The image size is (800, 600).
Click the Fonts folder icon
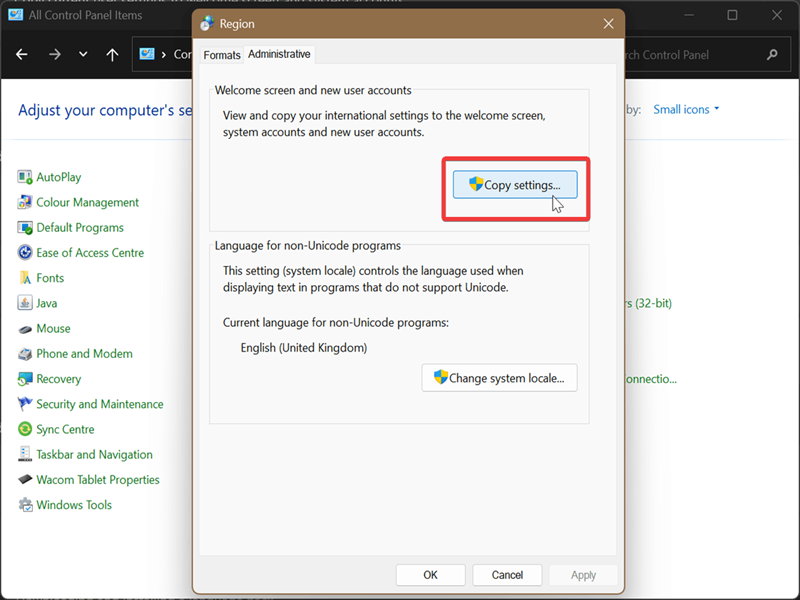[x=24, y=278]
